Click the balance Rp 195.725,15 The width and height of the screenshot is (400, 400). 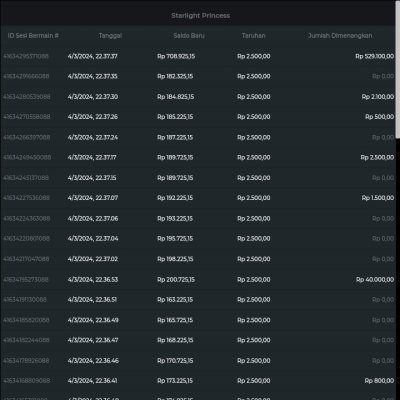tap(175, 239)
